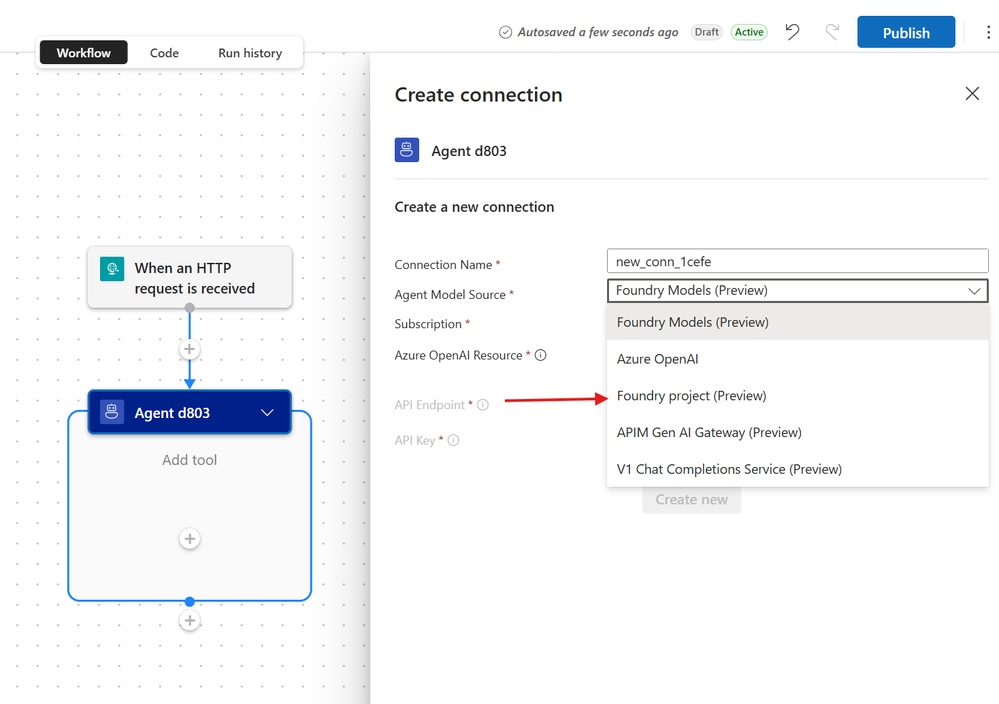Select Azure OpenAI option
The width and height of the screenshot is (999, 704).
point(797,359)
